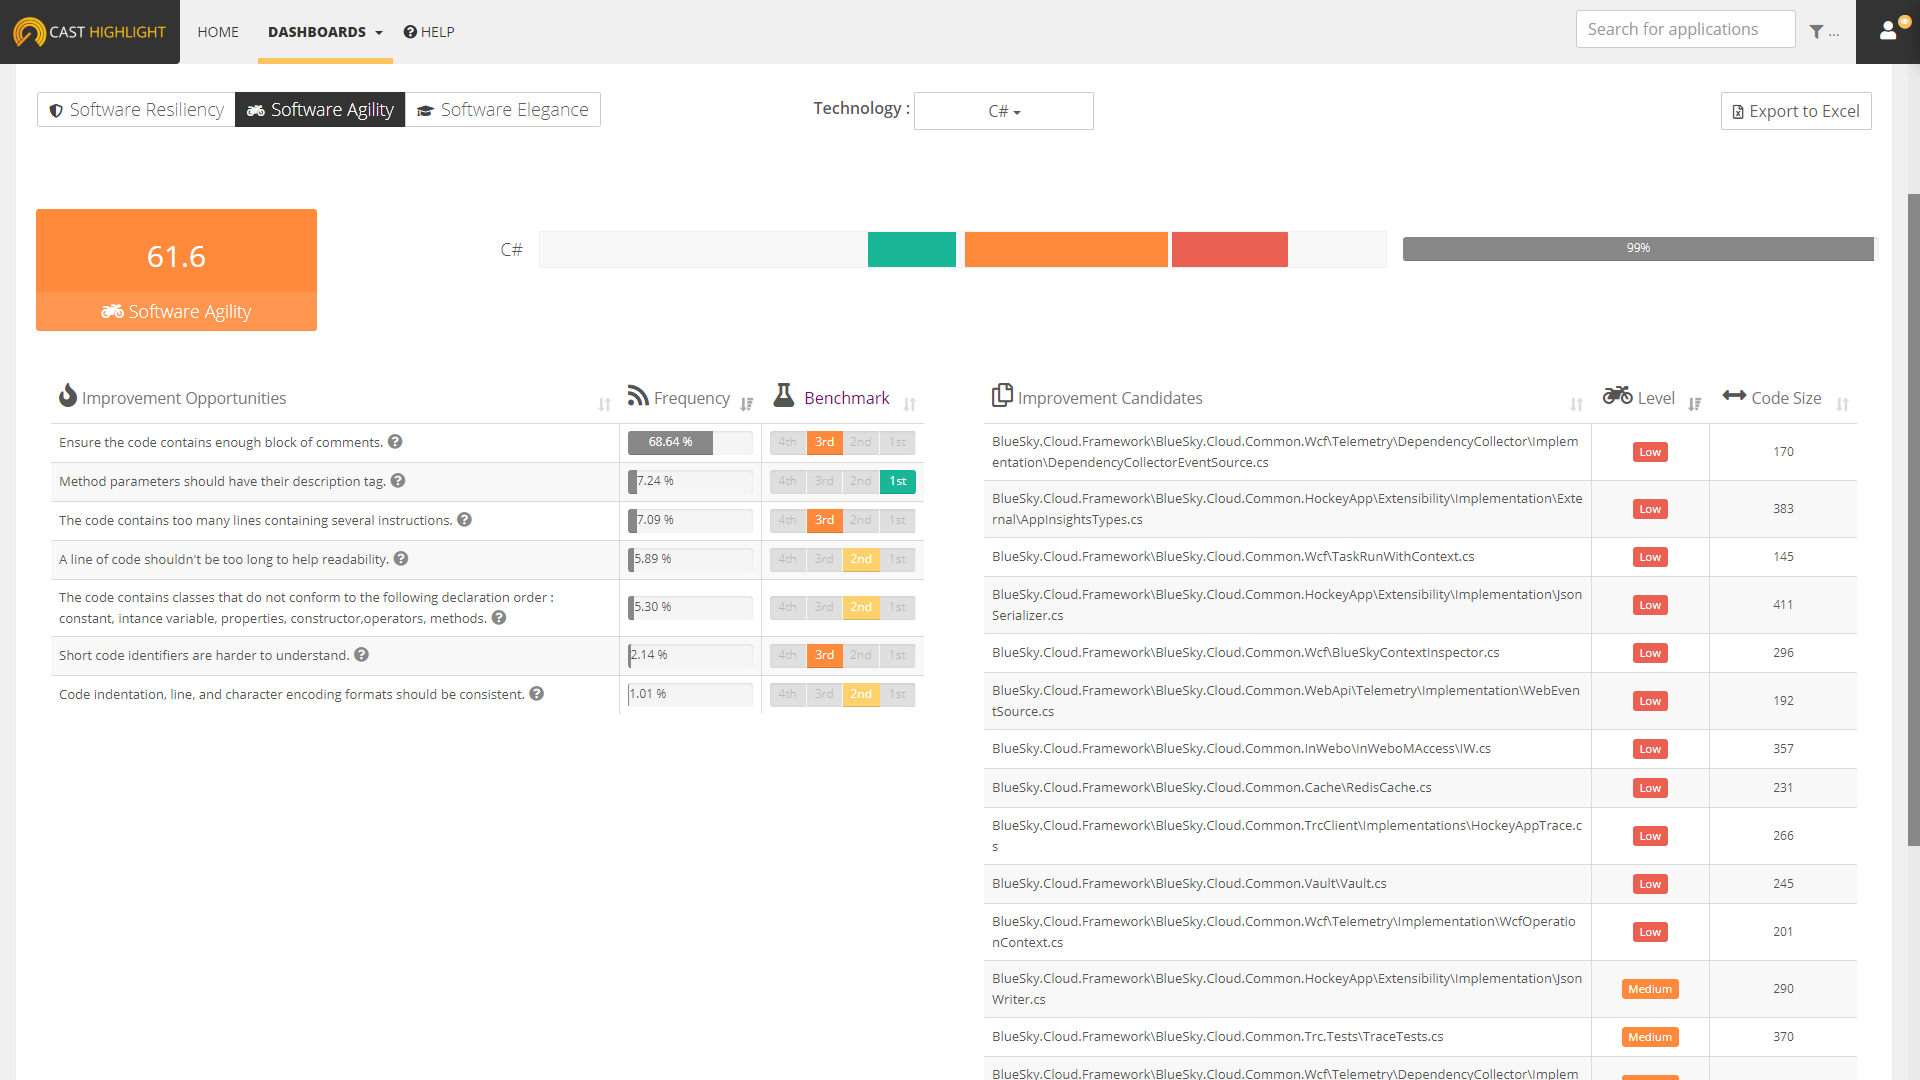This screenshot has height=1080, width=1920.
Task: Open the user account icon
Action: pos(1888,31)
